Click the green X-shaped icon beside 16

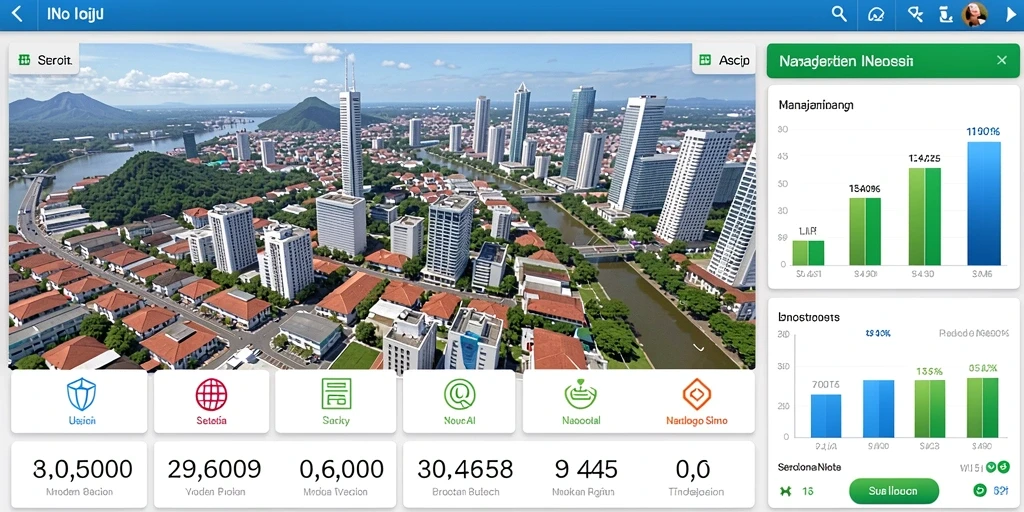point(785,491)
